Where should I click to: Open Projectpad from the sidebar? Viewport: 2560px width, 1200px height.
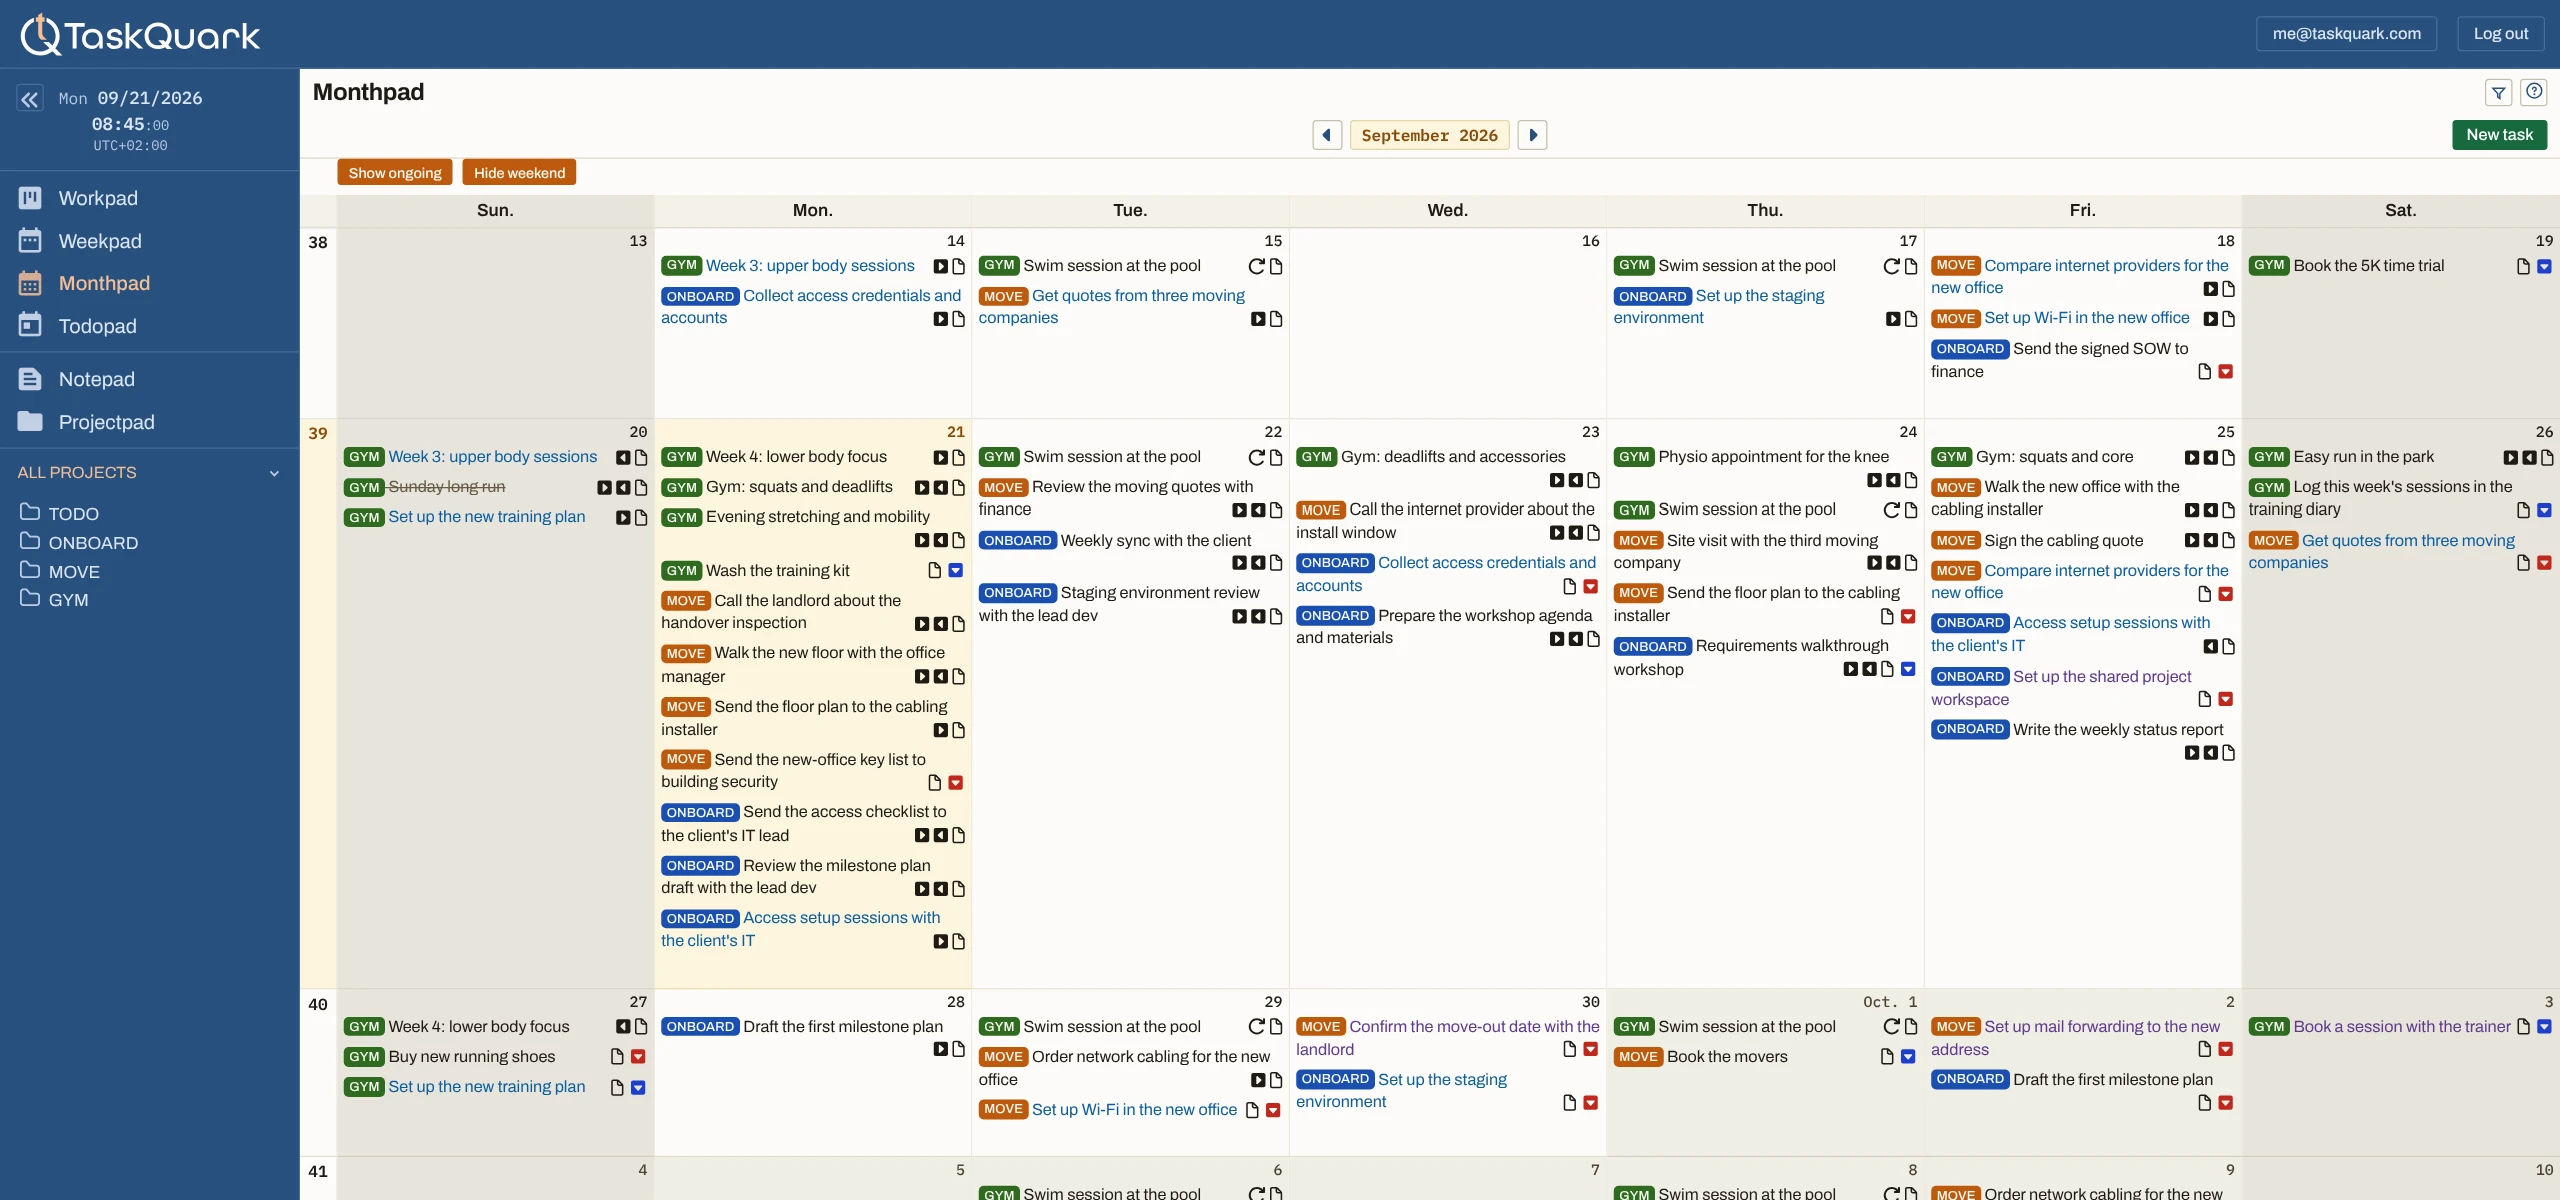click(106, 422)
